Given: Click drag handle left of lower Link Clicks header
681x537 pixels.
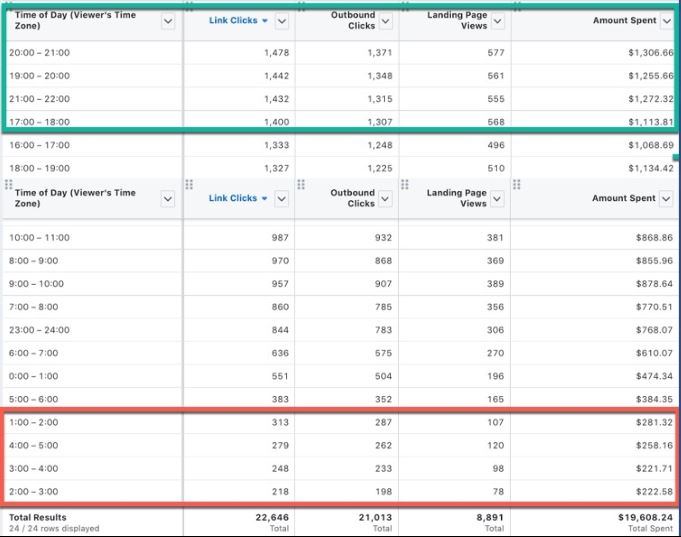Looking at the screenshot, I should (x=189, y=184).
